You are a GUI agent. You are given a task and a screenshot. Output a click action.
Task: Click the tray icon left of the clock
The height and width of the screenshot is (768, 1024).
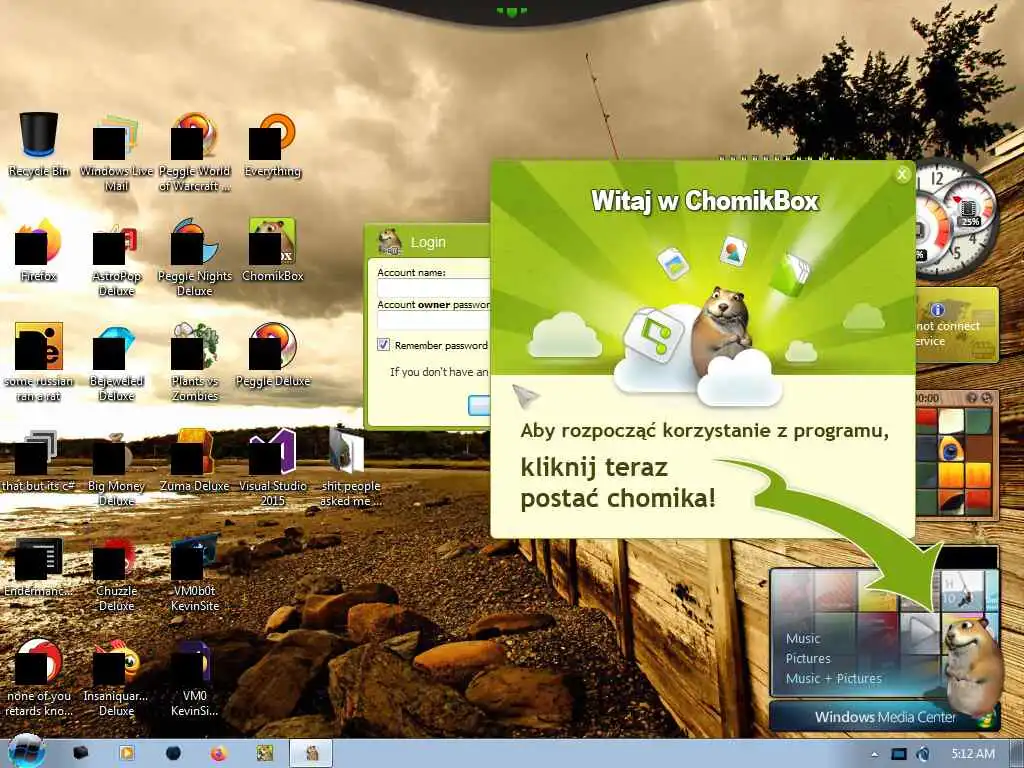pos(923,754)
